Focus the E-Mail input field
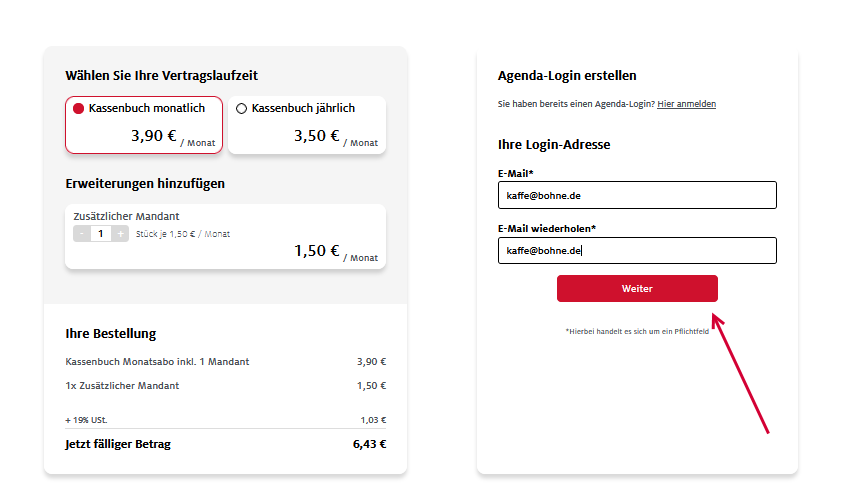This screenshot has width=864, height=496. coord(637,195)
